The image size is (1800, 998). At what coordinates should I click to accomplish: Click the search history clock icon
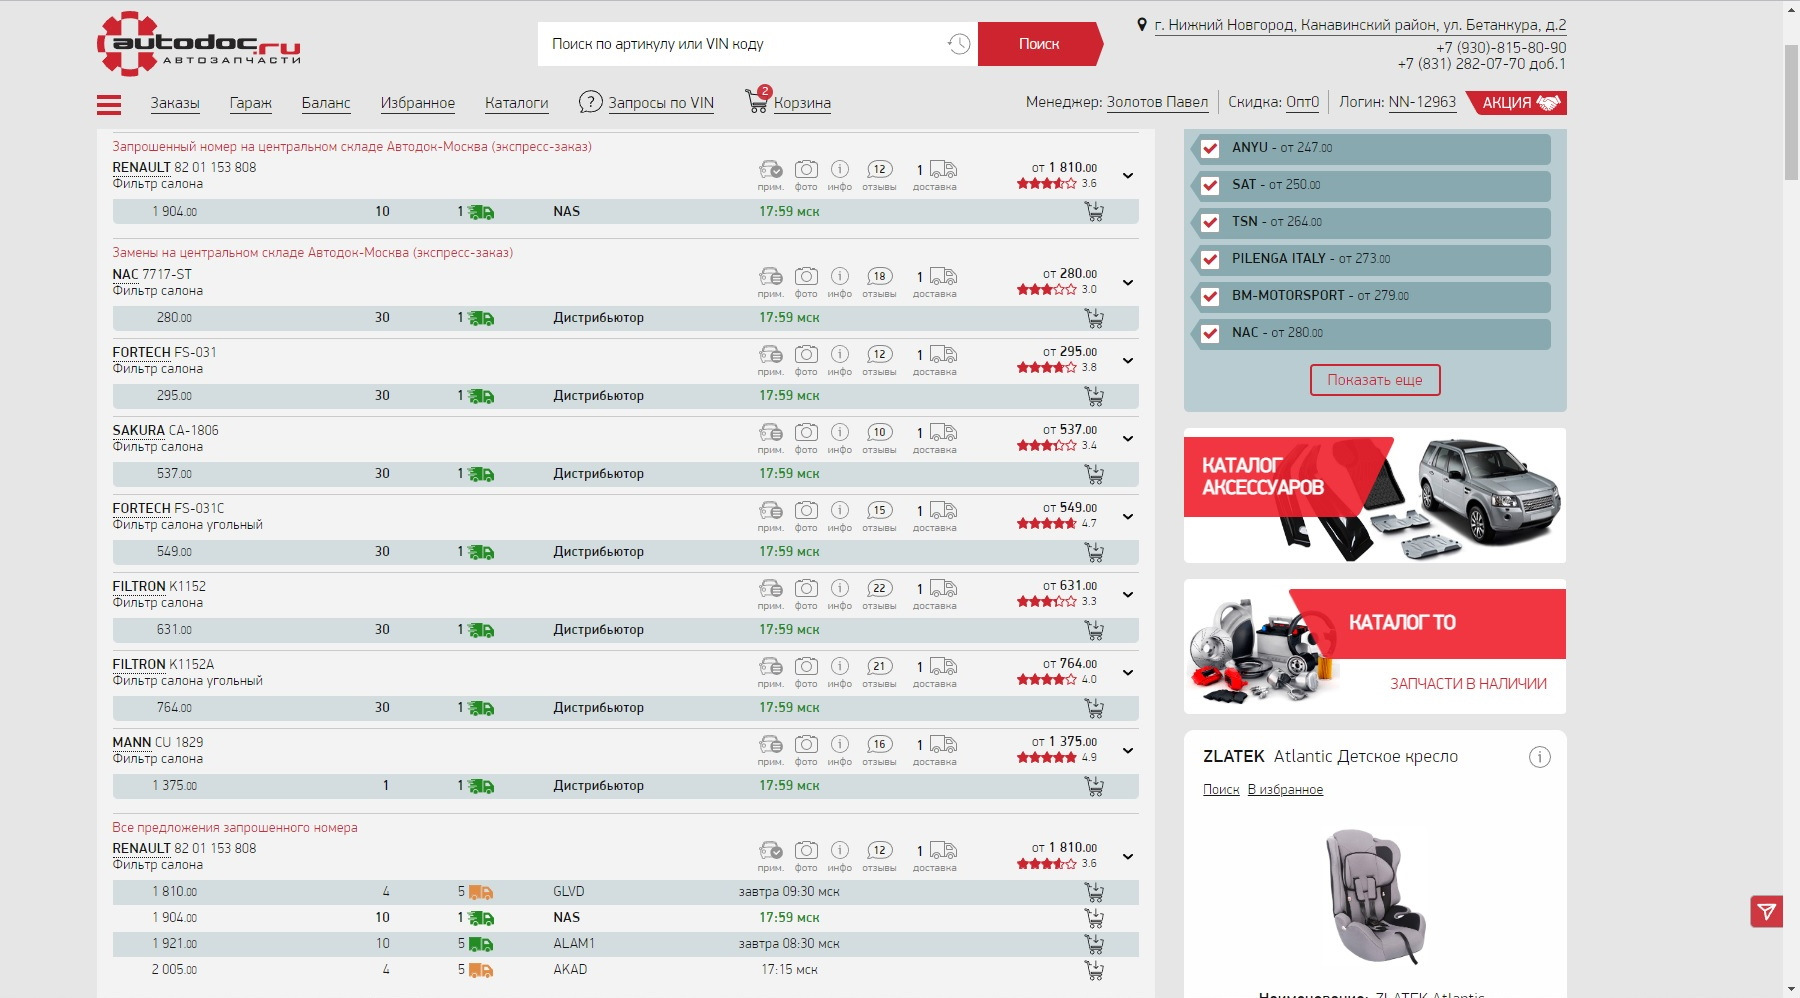pos(958,44)
